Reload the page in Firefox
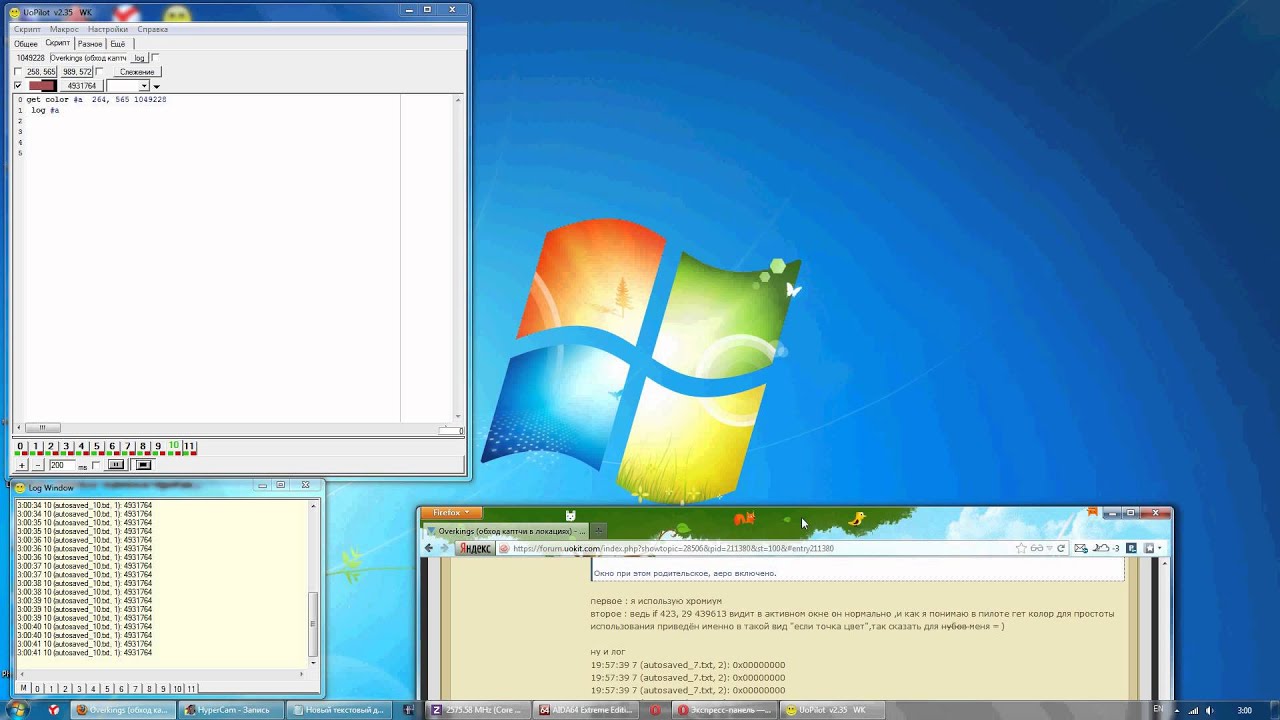This screenshot has height=720, width=1280. tap(1061, 548)
